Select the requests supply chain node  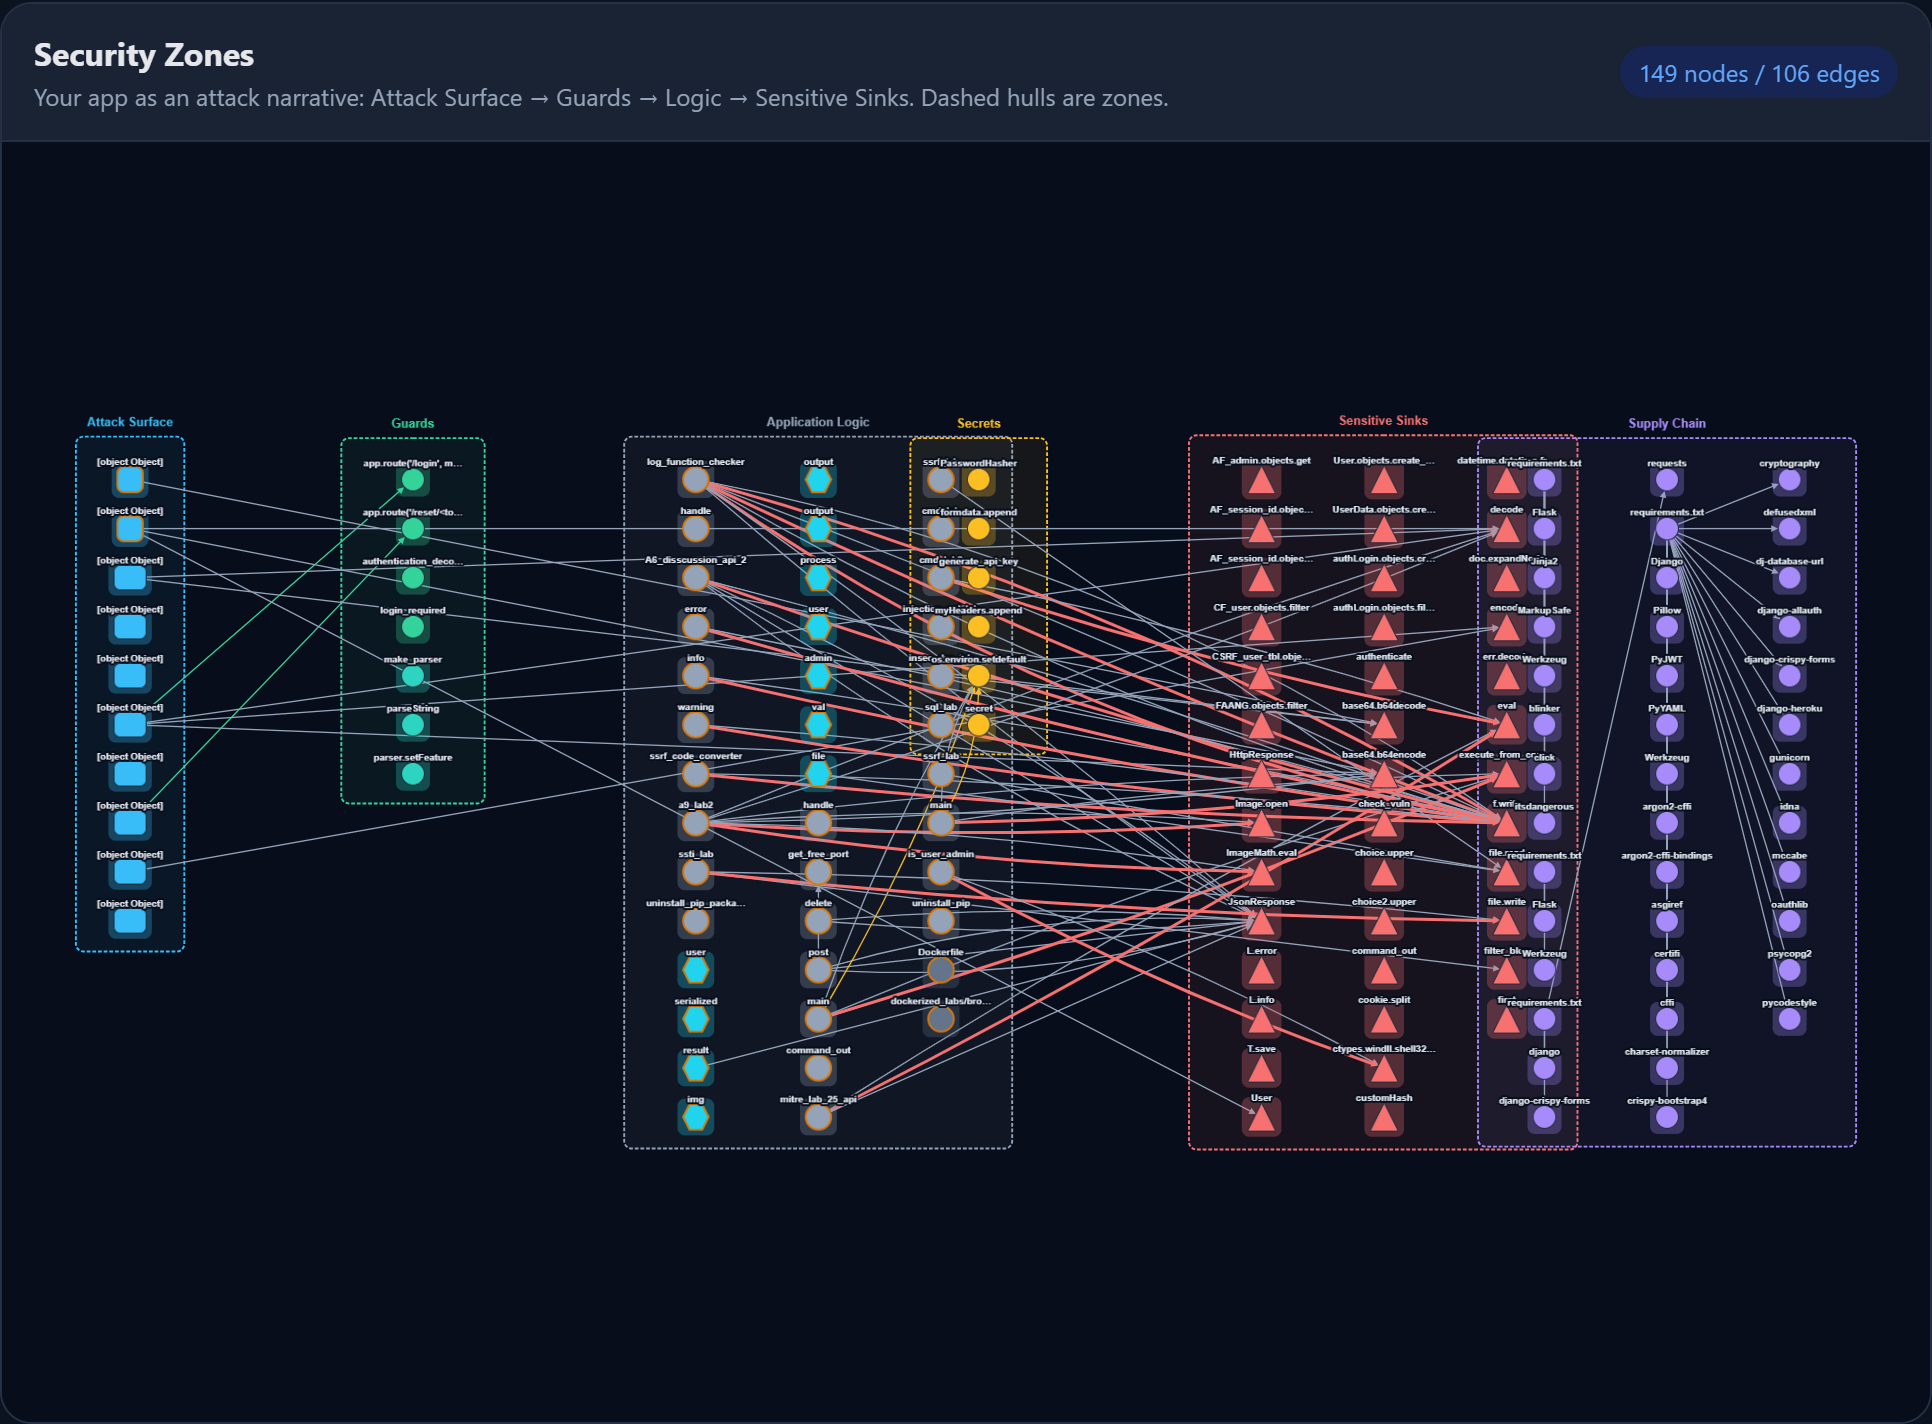(1667, 480)
